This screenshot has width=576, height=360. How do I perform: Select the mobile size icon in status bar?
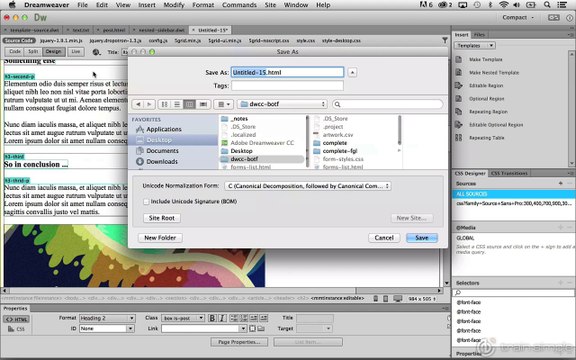pos(375,299)
